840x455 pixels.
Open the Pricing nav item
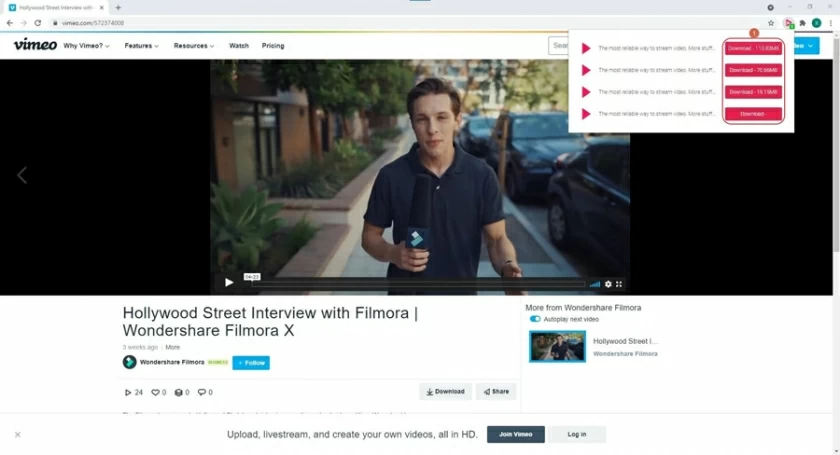(273, 46)
